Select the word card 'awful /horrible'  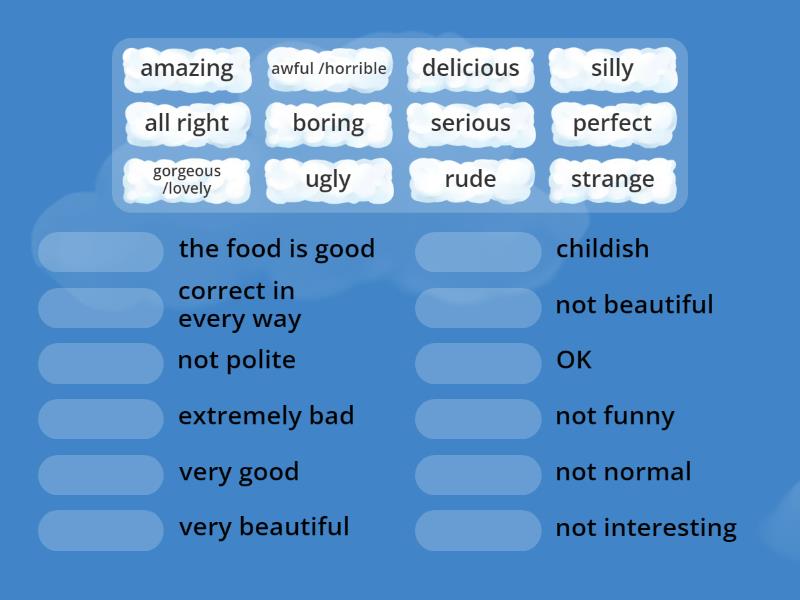(x=329, y=69)
